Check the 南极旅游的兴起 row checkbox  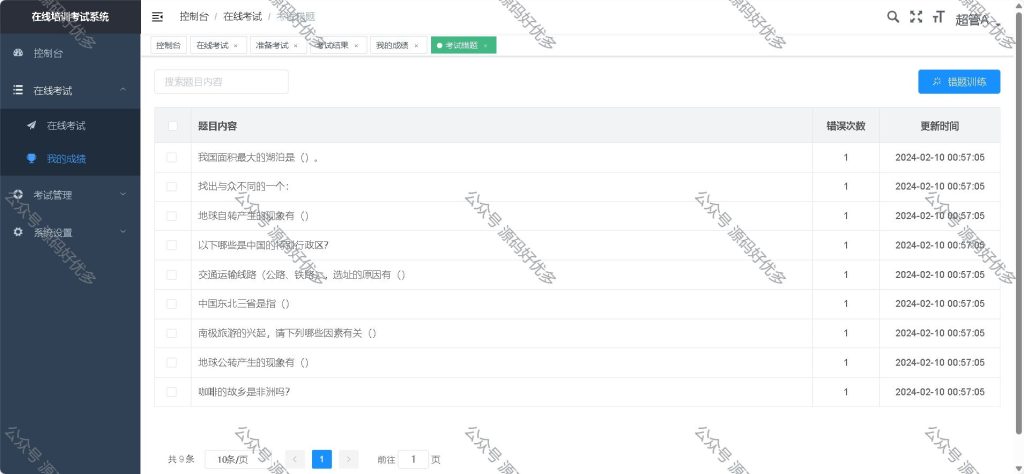point(172,334)
